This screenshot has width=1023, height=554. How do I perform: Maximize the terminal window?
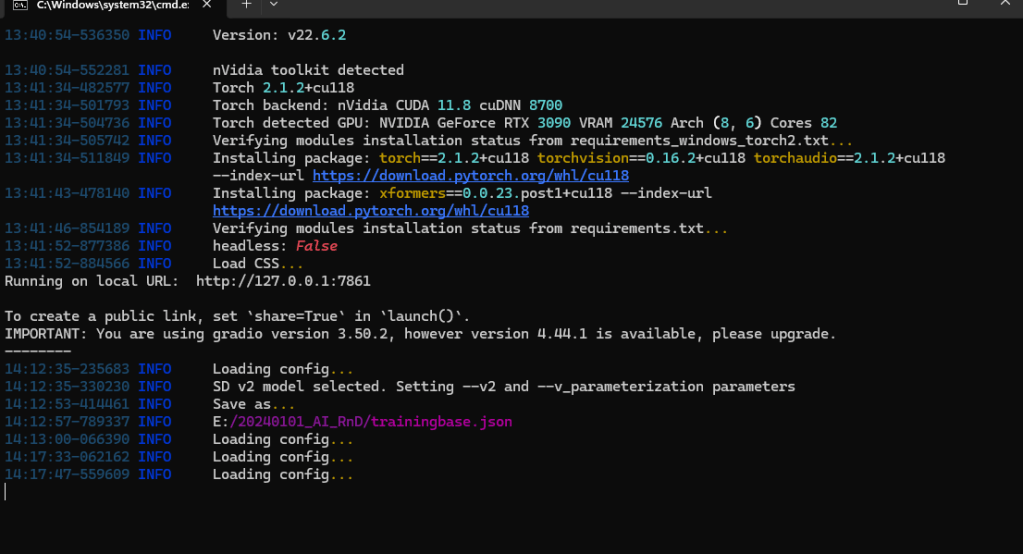click(962, 4)
